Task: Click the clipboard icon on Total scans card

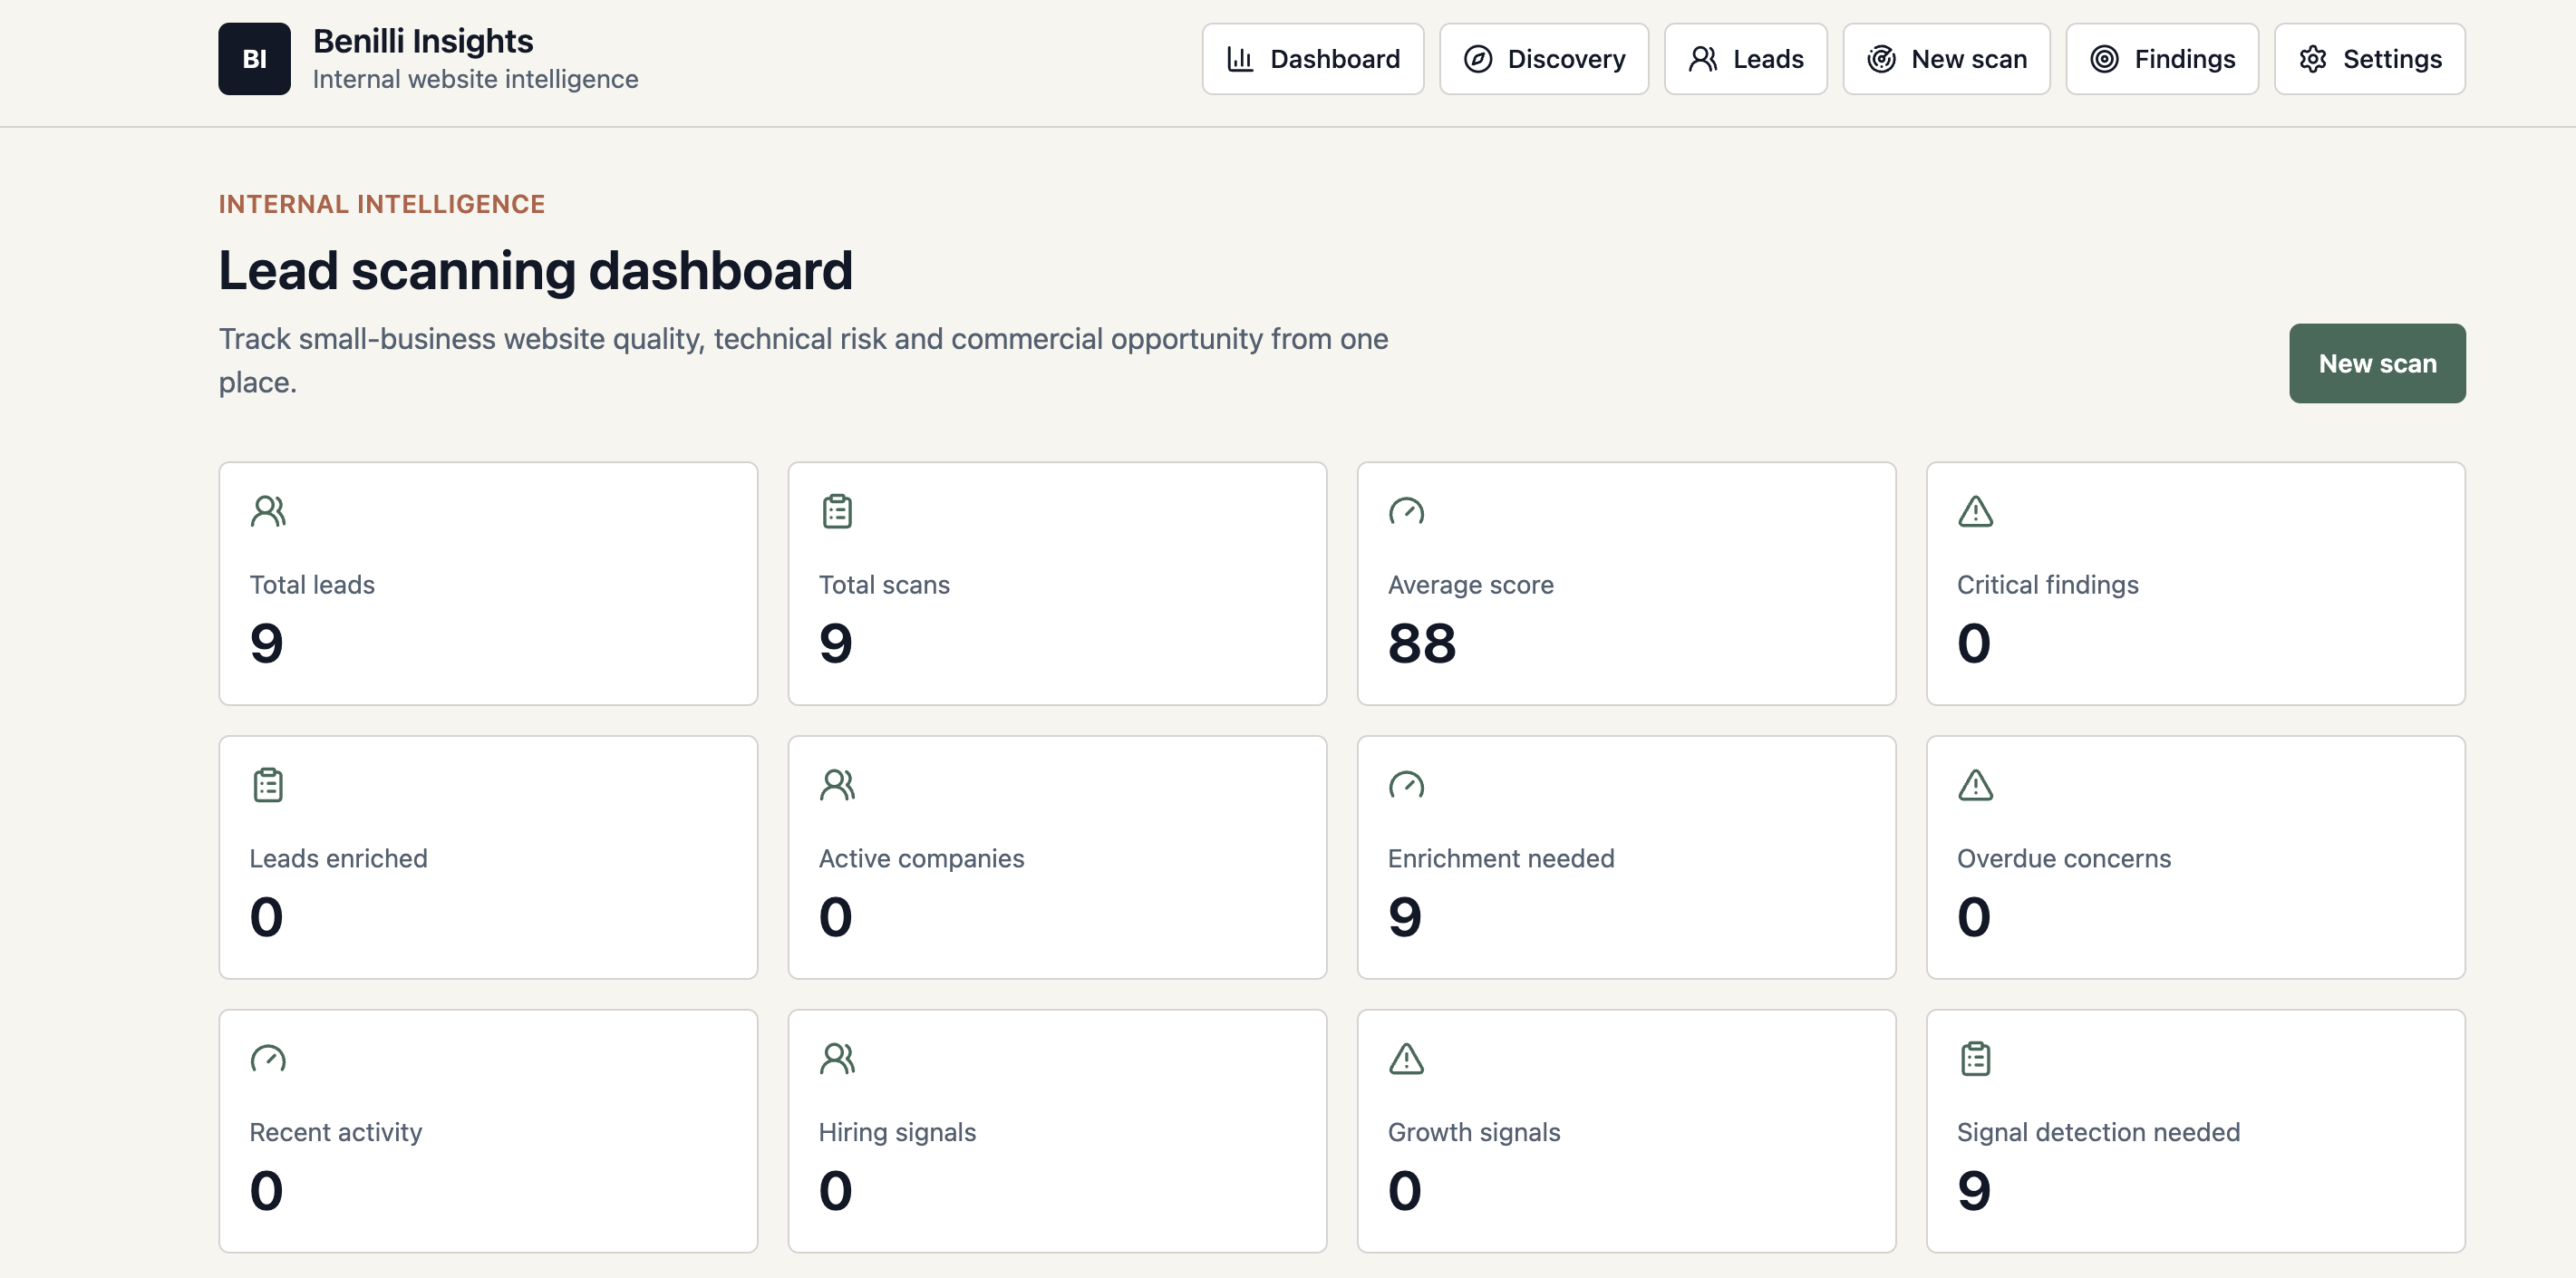Action: 837,511
